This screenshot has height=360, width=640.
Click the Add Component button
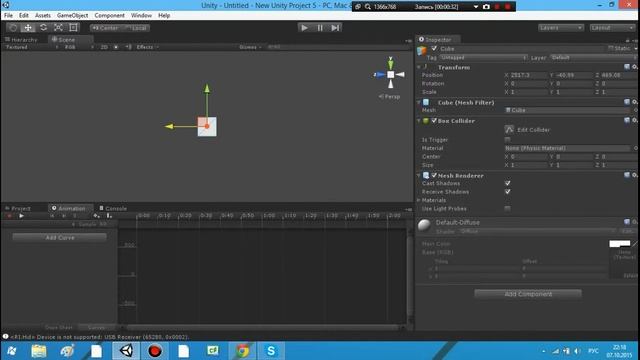click(528, 294)
